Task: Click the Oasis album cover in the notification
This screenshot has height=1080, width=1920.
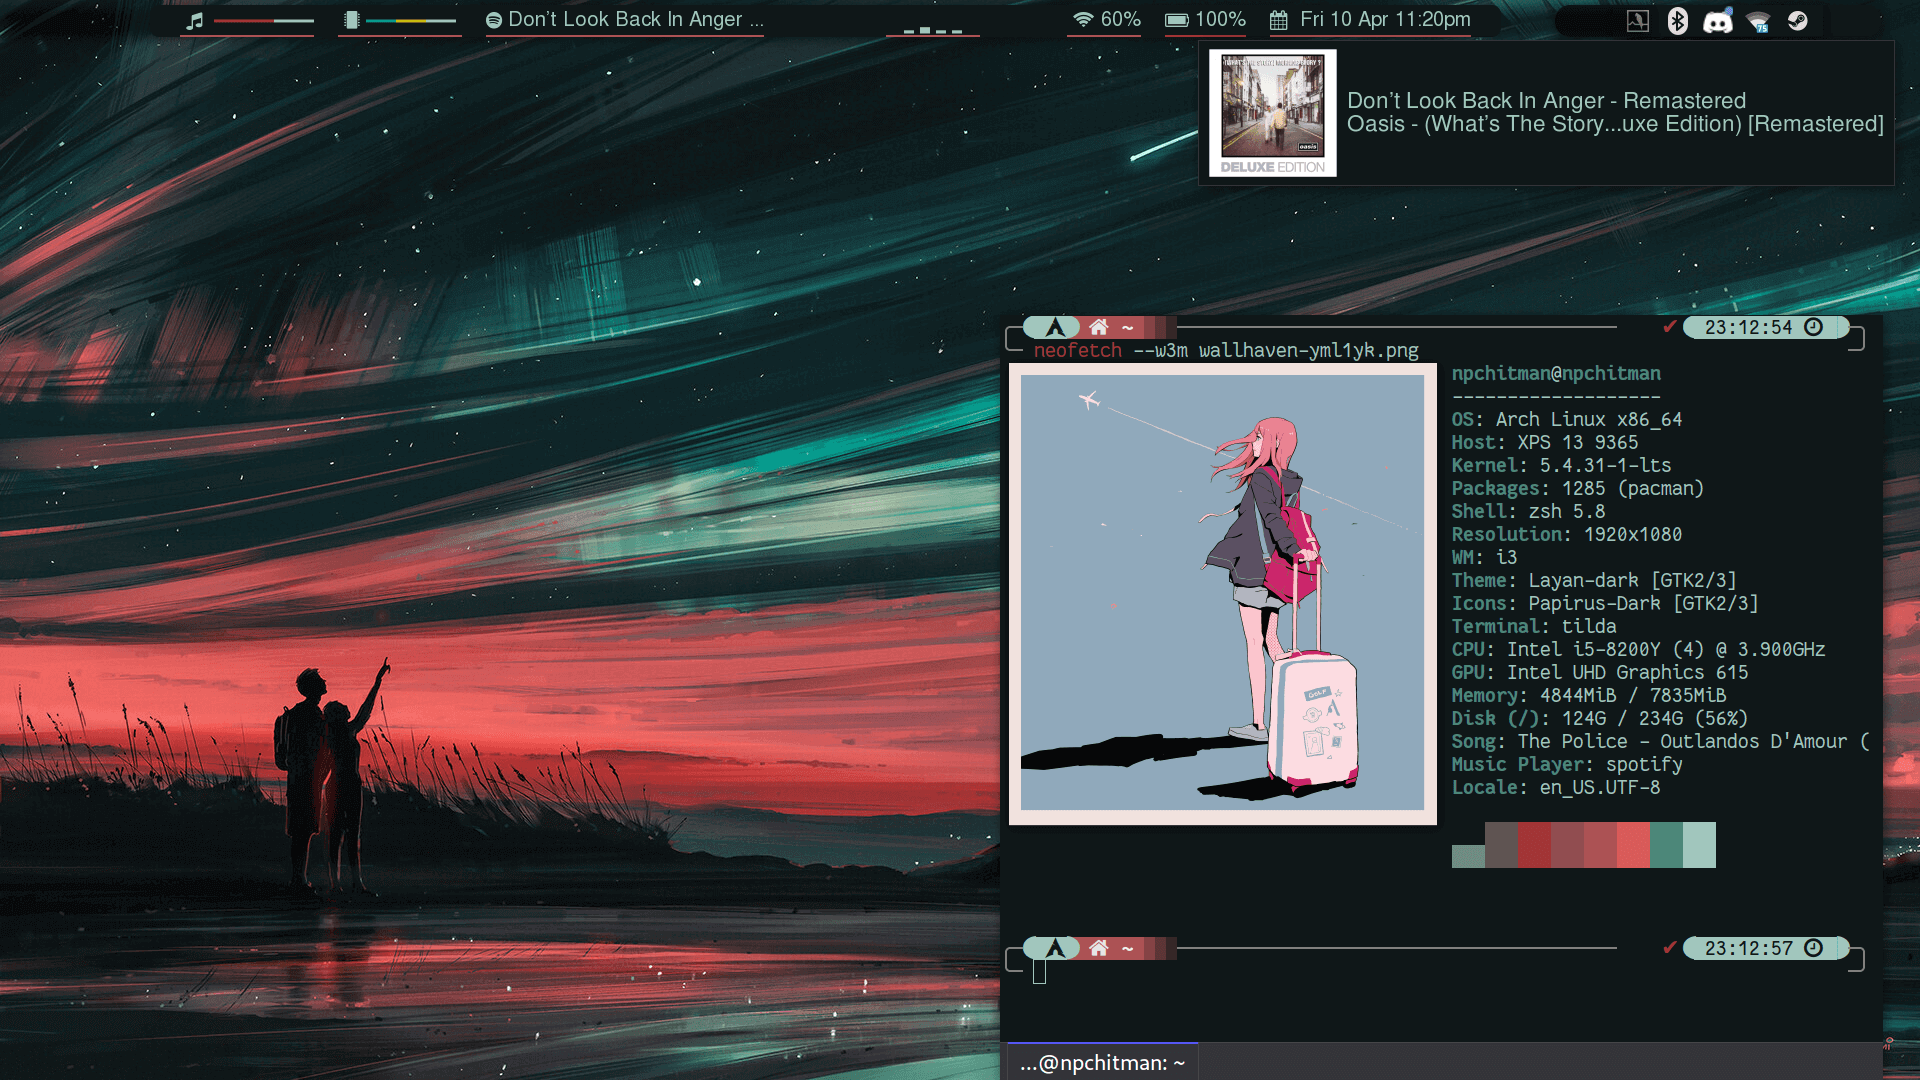Action: [x=1272, y=112]
